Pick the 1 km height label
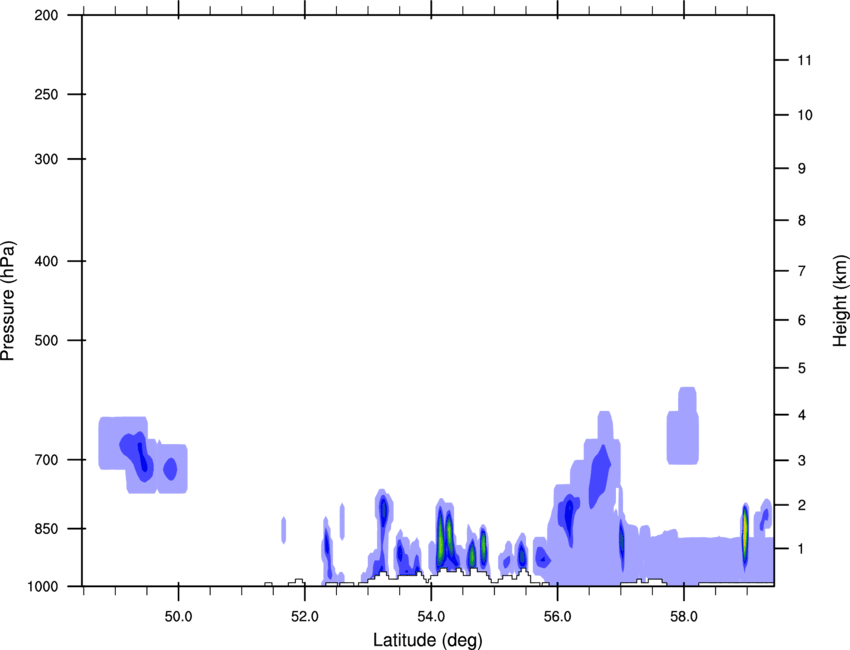 (x=802, y=549)
